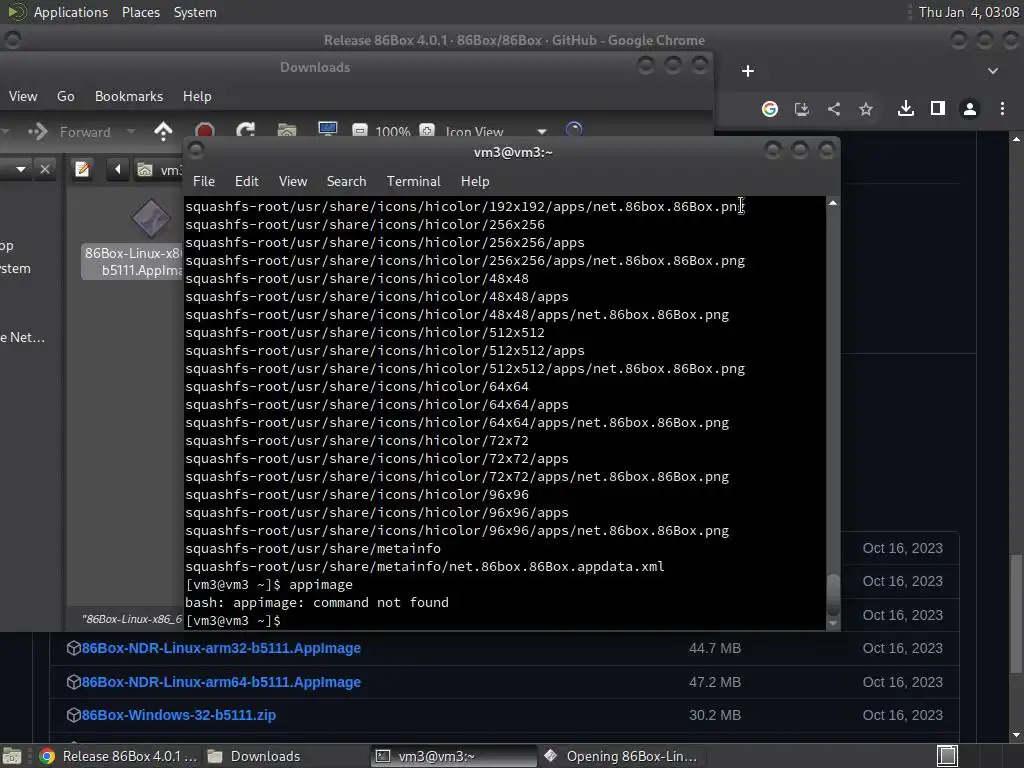The height and width of the screenshot is (768, 1024).
Task: Click Chrome page scrollbar up arrow
Action: pyautogui.click(x=1016, y=138)
